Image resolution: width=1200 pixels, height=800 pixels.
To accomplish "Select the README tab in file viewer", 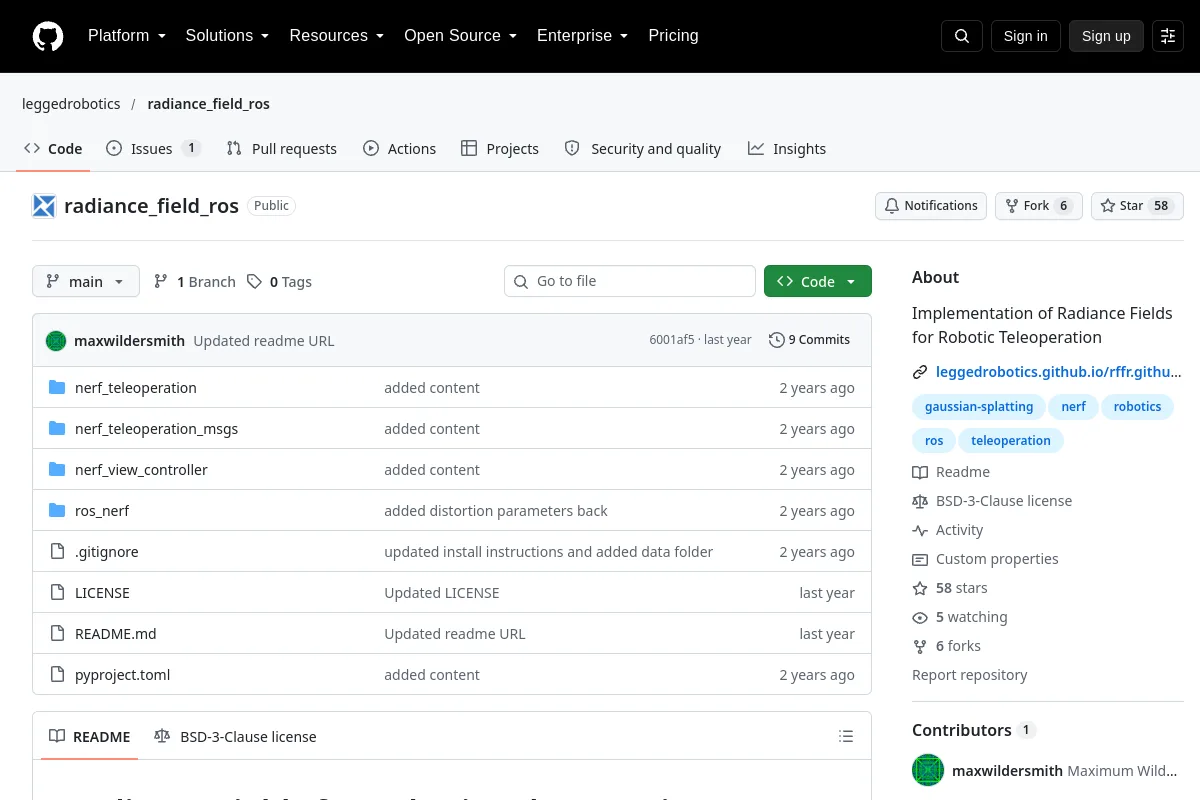I will click(90, 737).
